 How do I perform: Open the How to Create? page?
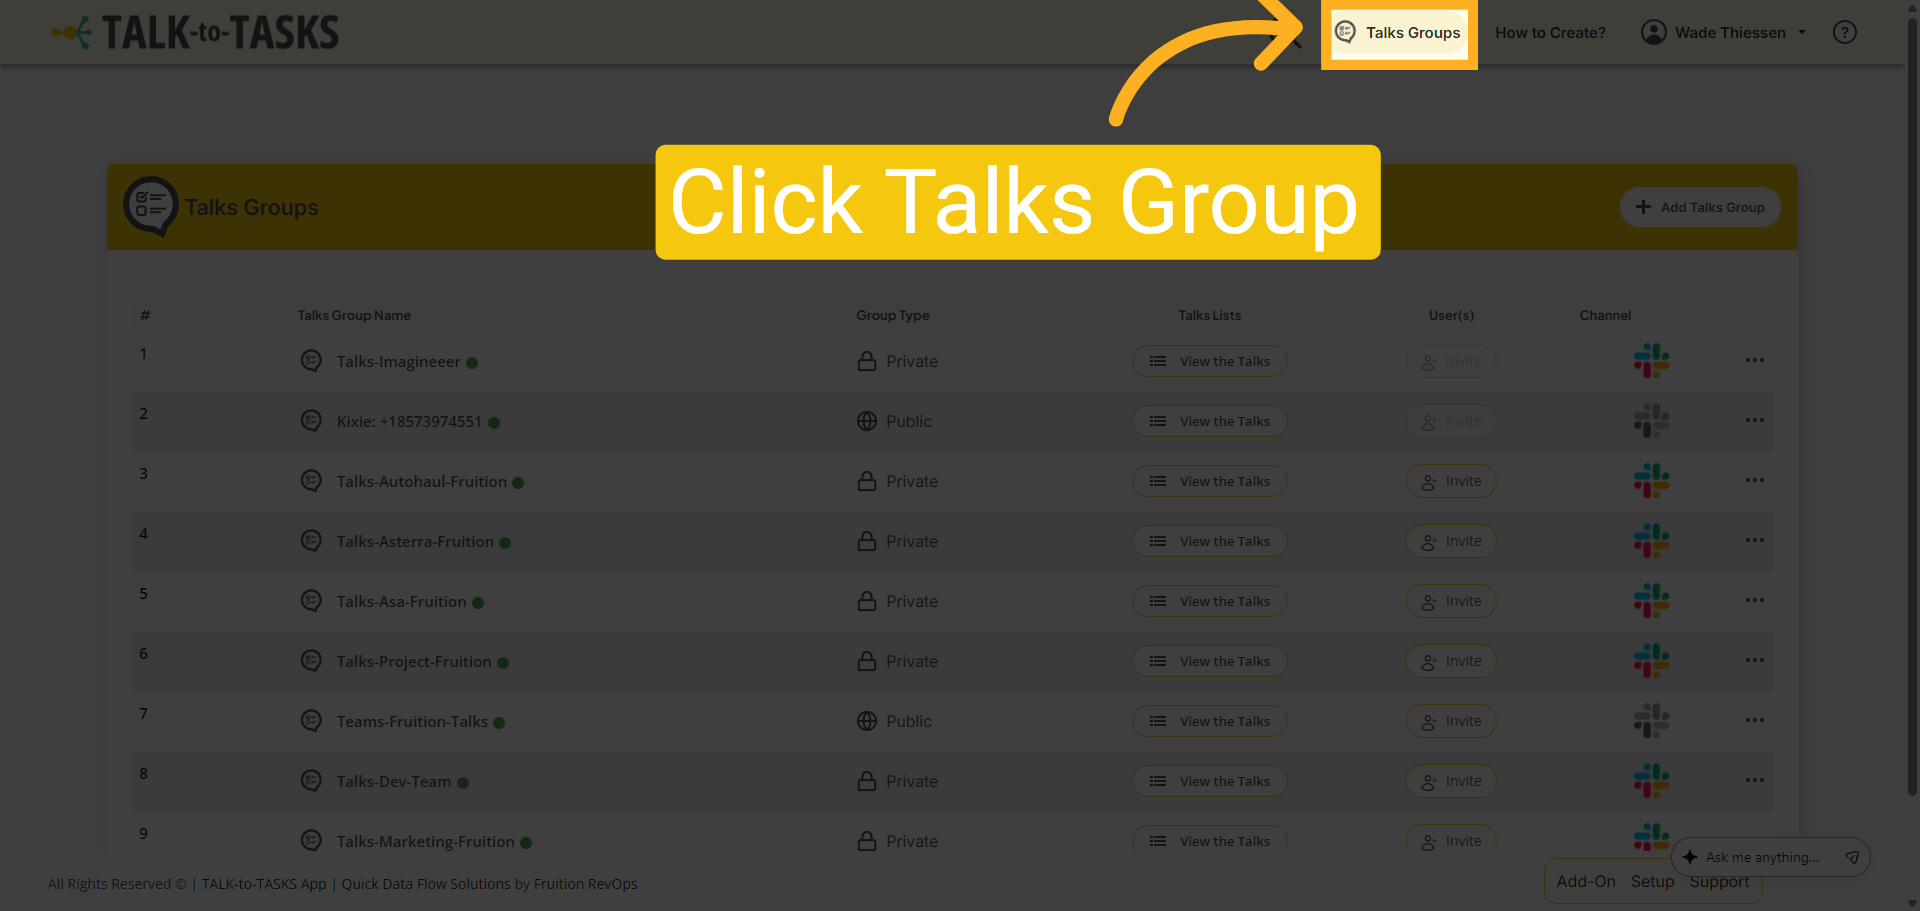pos(1550,33)
